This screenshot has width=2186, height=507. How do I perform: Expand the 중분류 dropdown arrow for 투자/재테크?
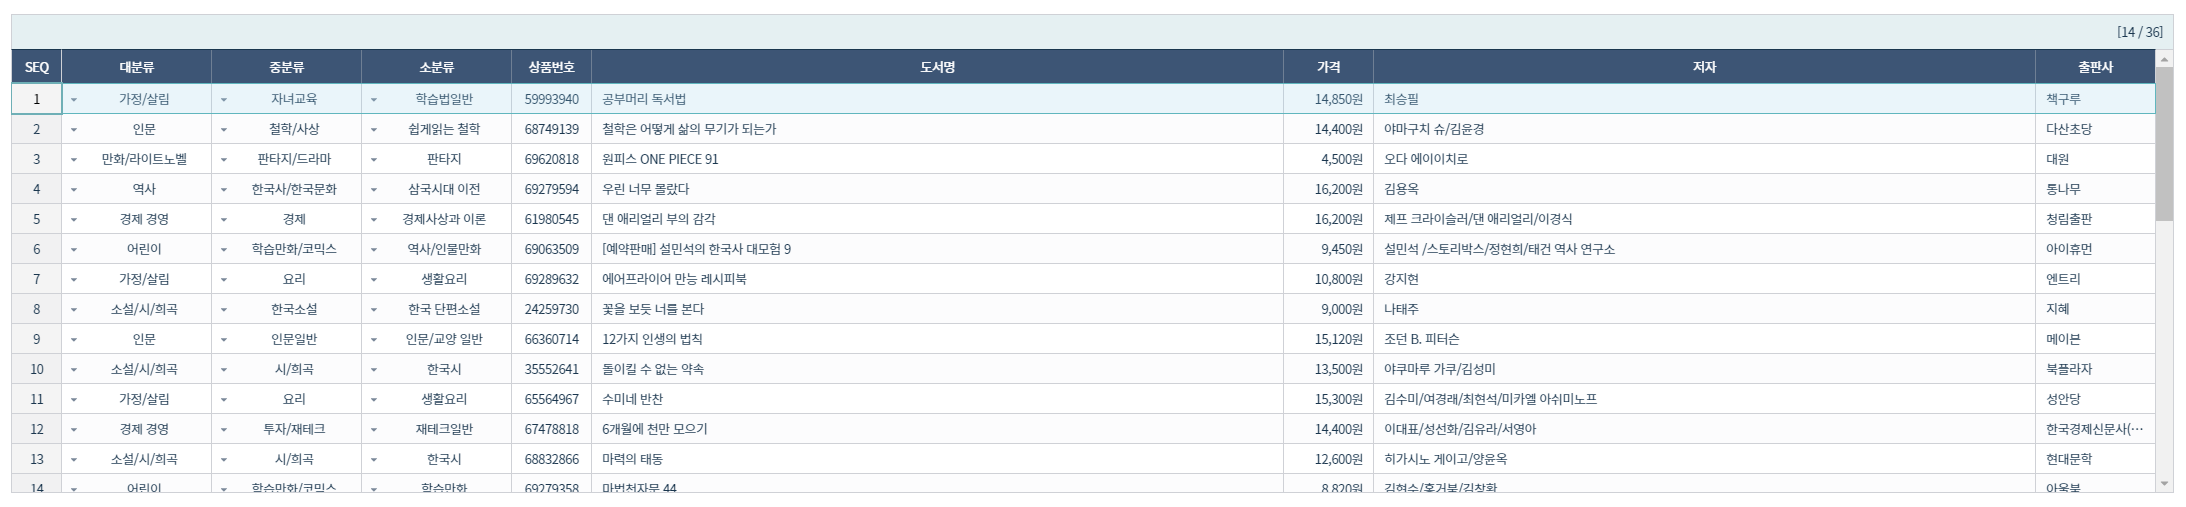pos(224,430)
